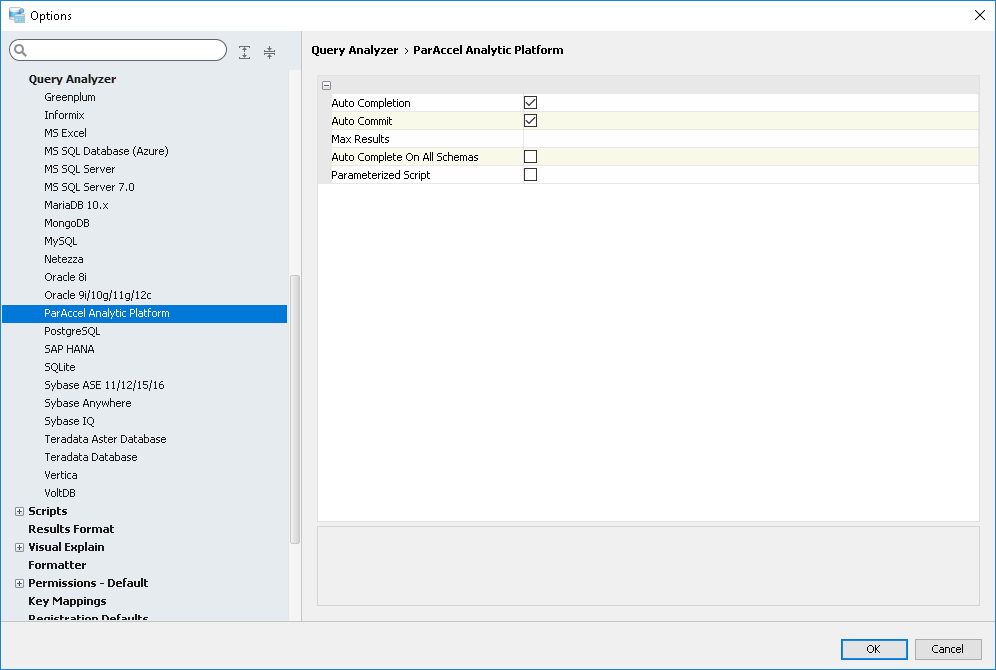
Task: Open the Results Format settings
Action: tap(71, 529)
